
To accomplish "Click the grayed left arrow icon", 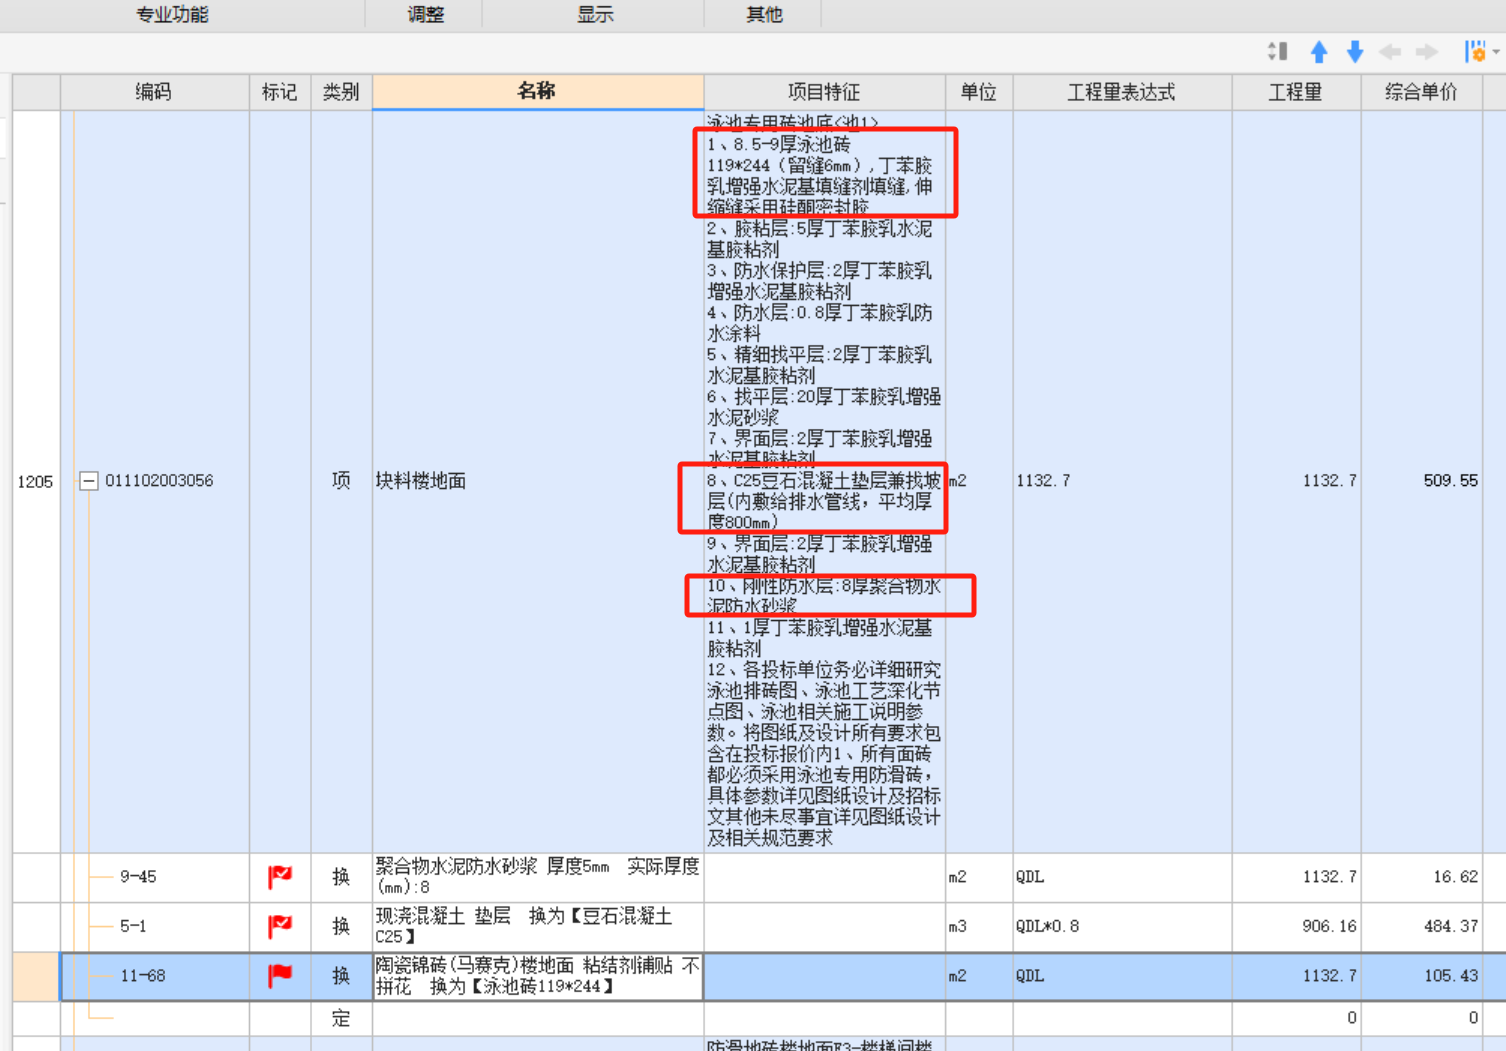I will [1390, 52].
